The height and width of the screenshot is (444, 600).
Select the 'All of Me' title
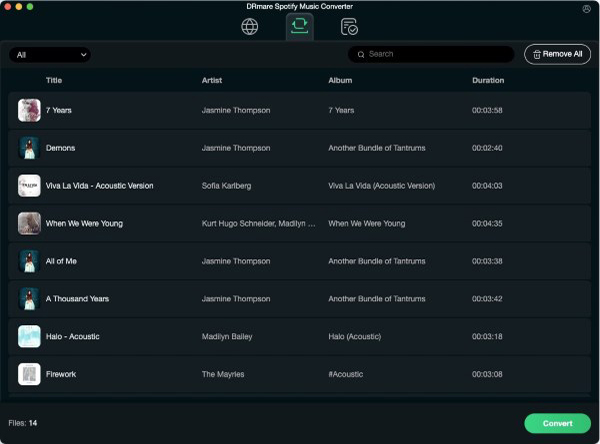pyautogui.click(x=61, y=261)
